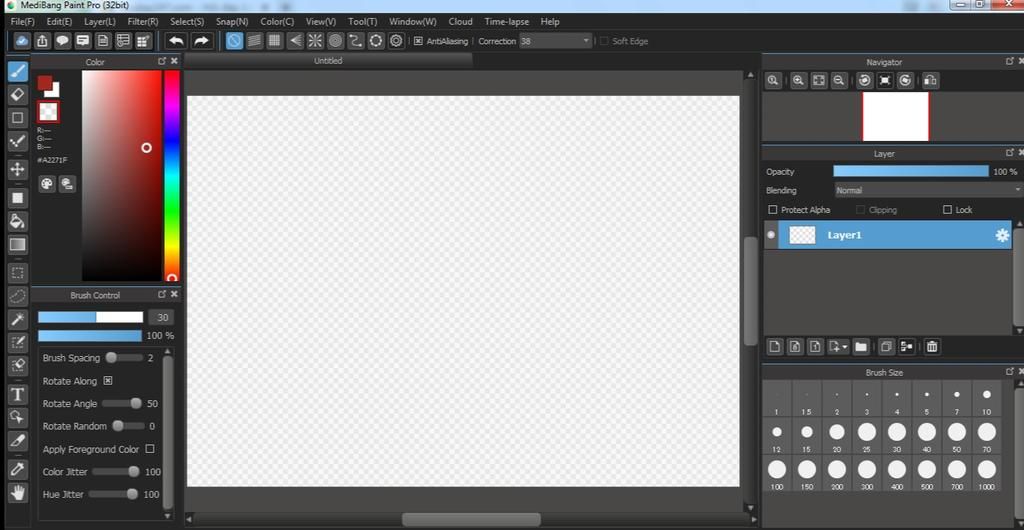Open the File menu
Viewport: 1024px width, 530px height.
click(23, 22)
